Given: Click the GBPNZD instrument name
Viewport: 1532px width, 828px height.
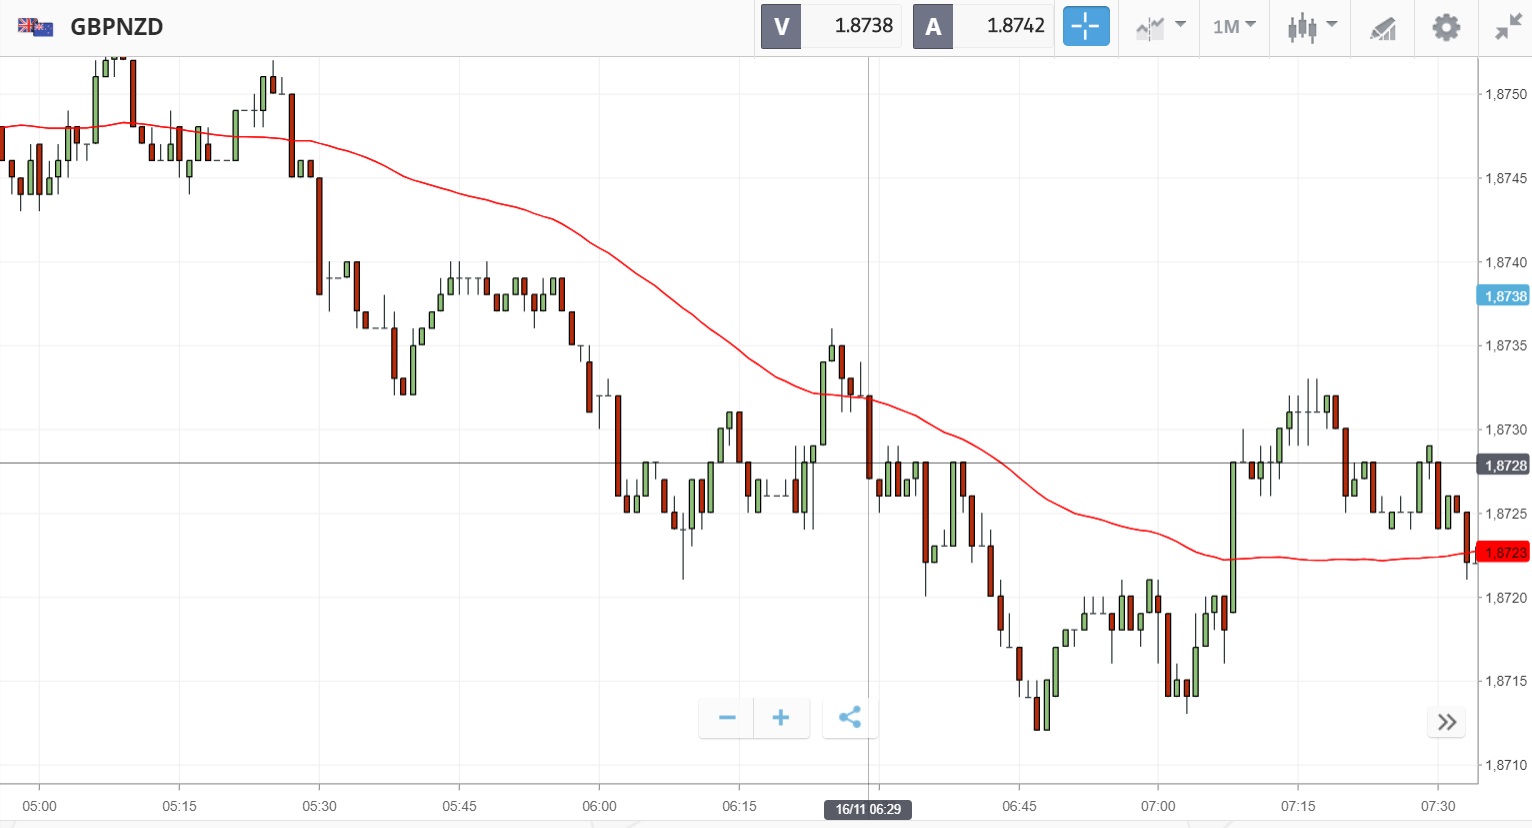Looking at the screenshot, I should point(116,27).
